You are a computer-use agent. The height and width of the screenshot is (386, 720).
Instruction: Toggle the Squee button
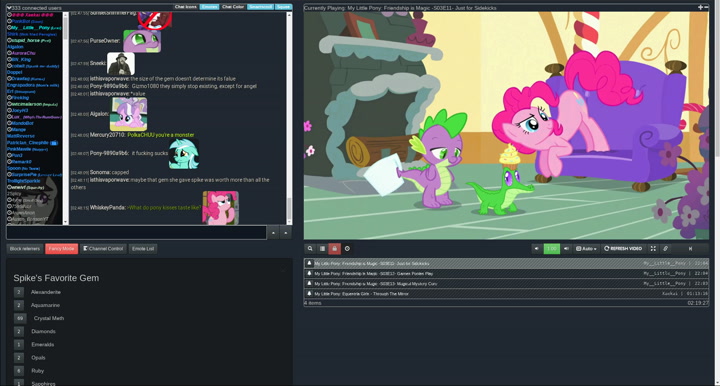(x=283, y=7)
